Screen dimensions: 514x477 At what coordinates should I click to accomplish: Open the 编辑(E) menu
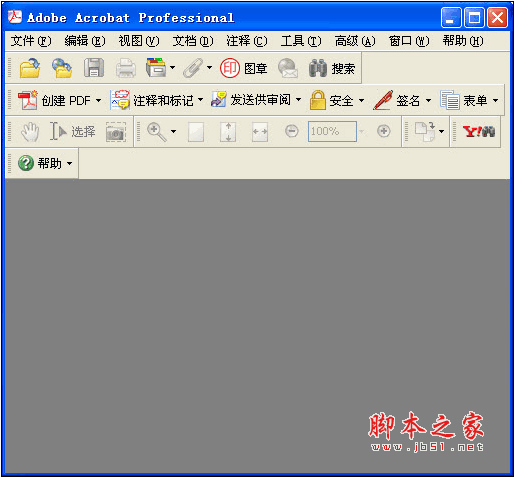click(85, 41)
